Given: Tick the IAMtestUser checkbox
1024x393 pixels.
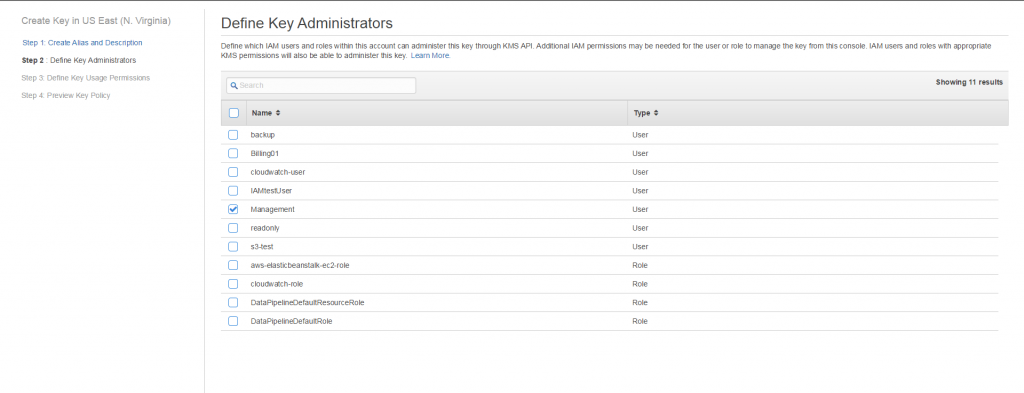Looking at the screenshot, I should [233, 191].
